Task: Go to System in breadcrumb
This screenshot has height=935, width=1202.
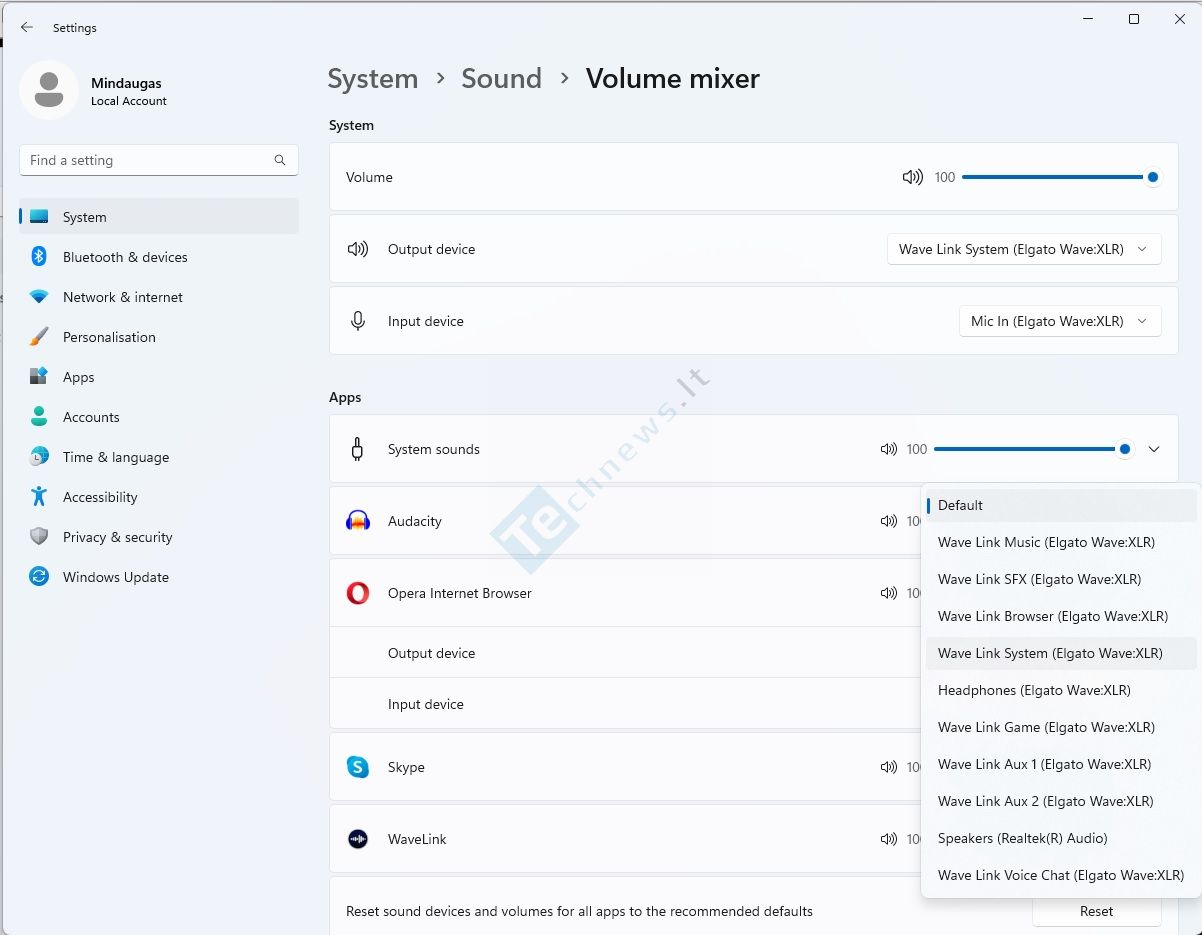Action: [x=373, y=79]
